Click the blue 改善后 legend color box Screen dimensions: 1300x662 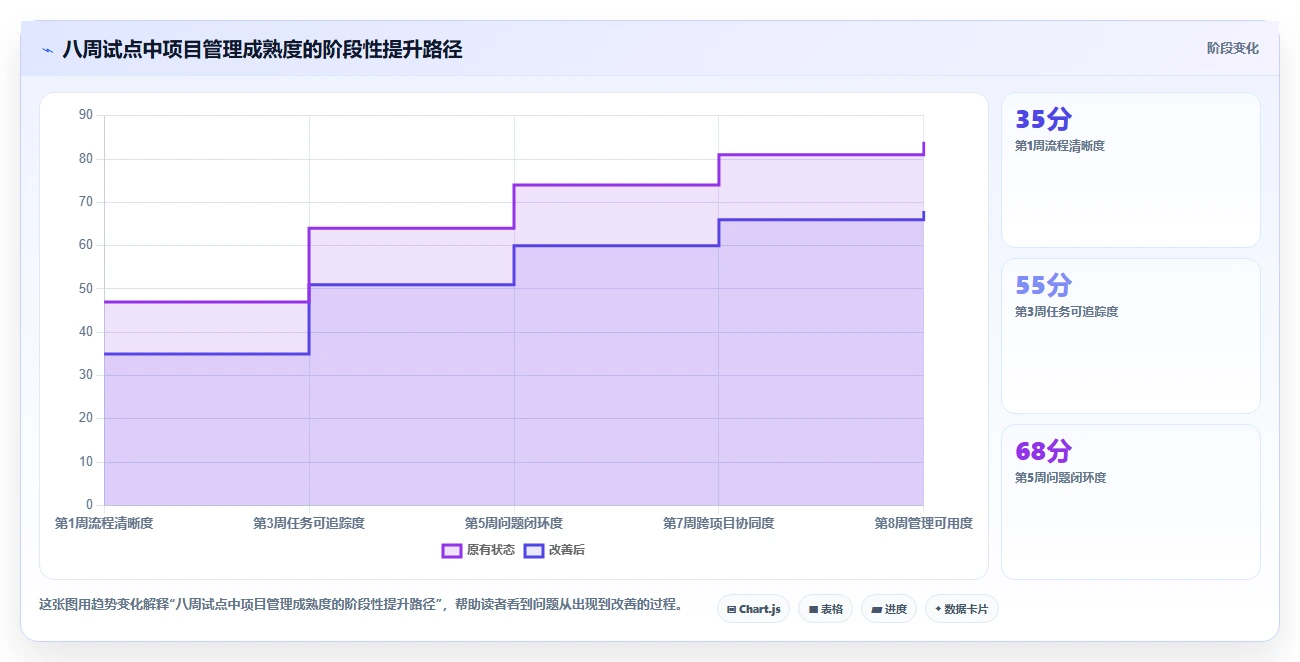click(x=534, y=550)
